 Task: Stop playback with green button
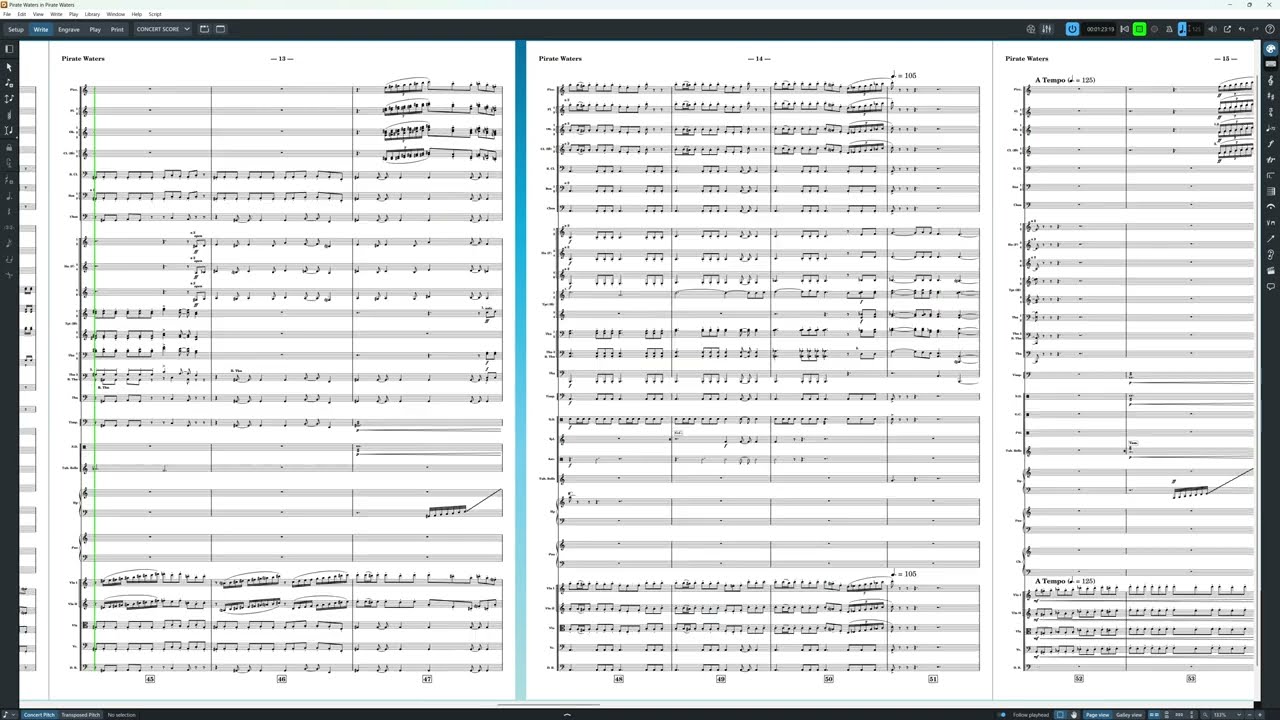(x=1139, y=29)
